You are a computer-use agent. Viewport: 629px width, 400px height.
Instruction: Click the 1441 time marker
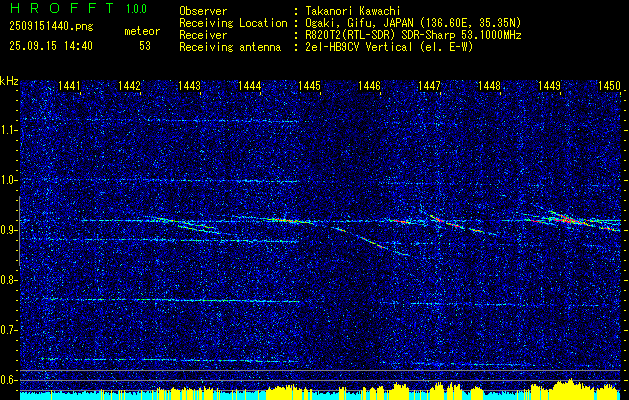[69, 86]
